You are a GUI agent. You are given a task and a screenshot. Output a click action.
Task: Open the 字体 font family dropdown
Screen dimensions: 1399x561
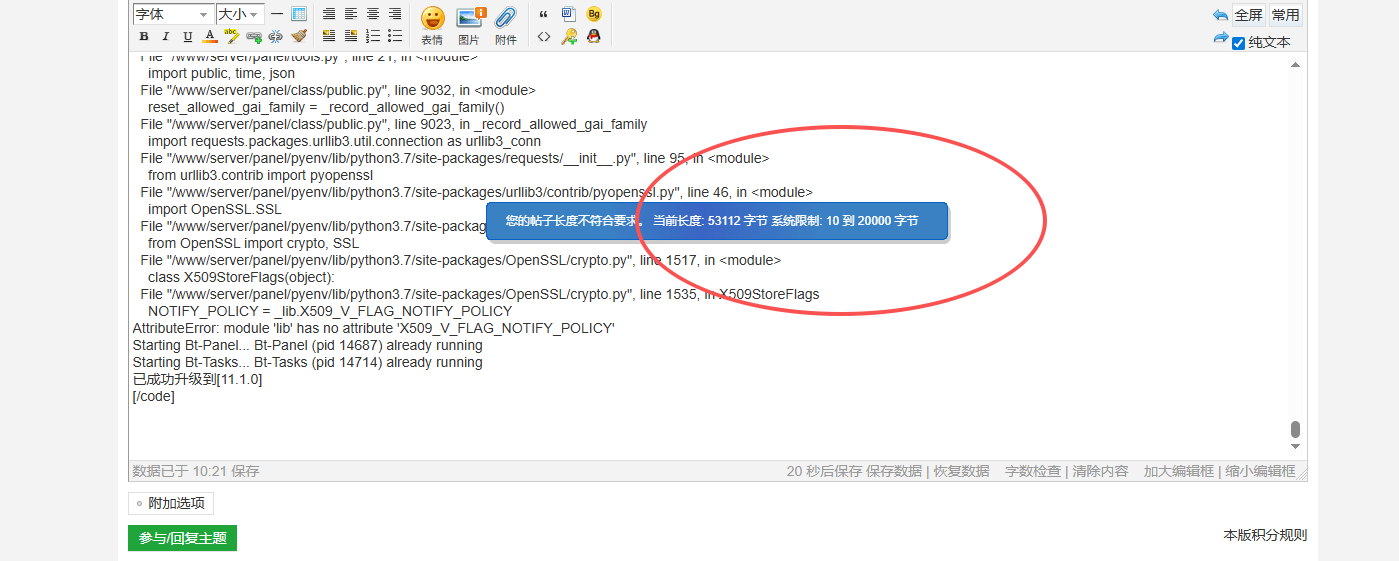tap(172, 14)
